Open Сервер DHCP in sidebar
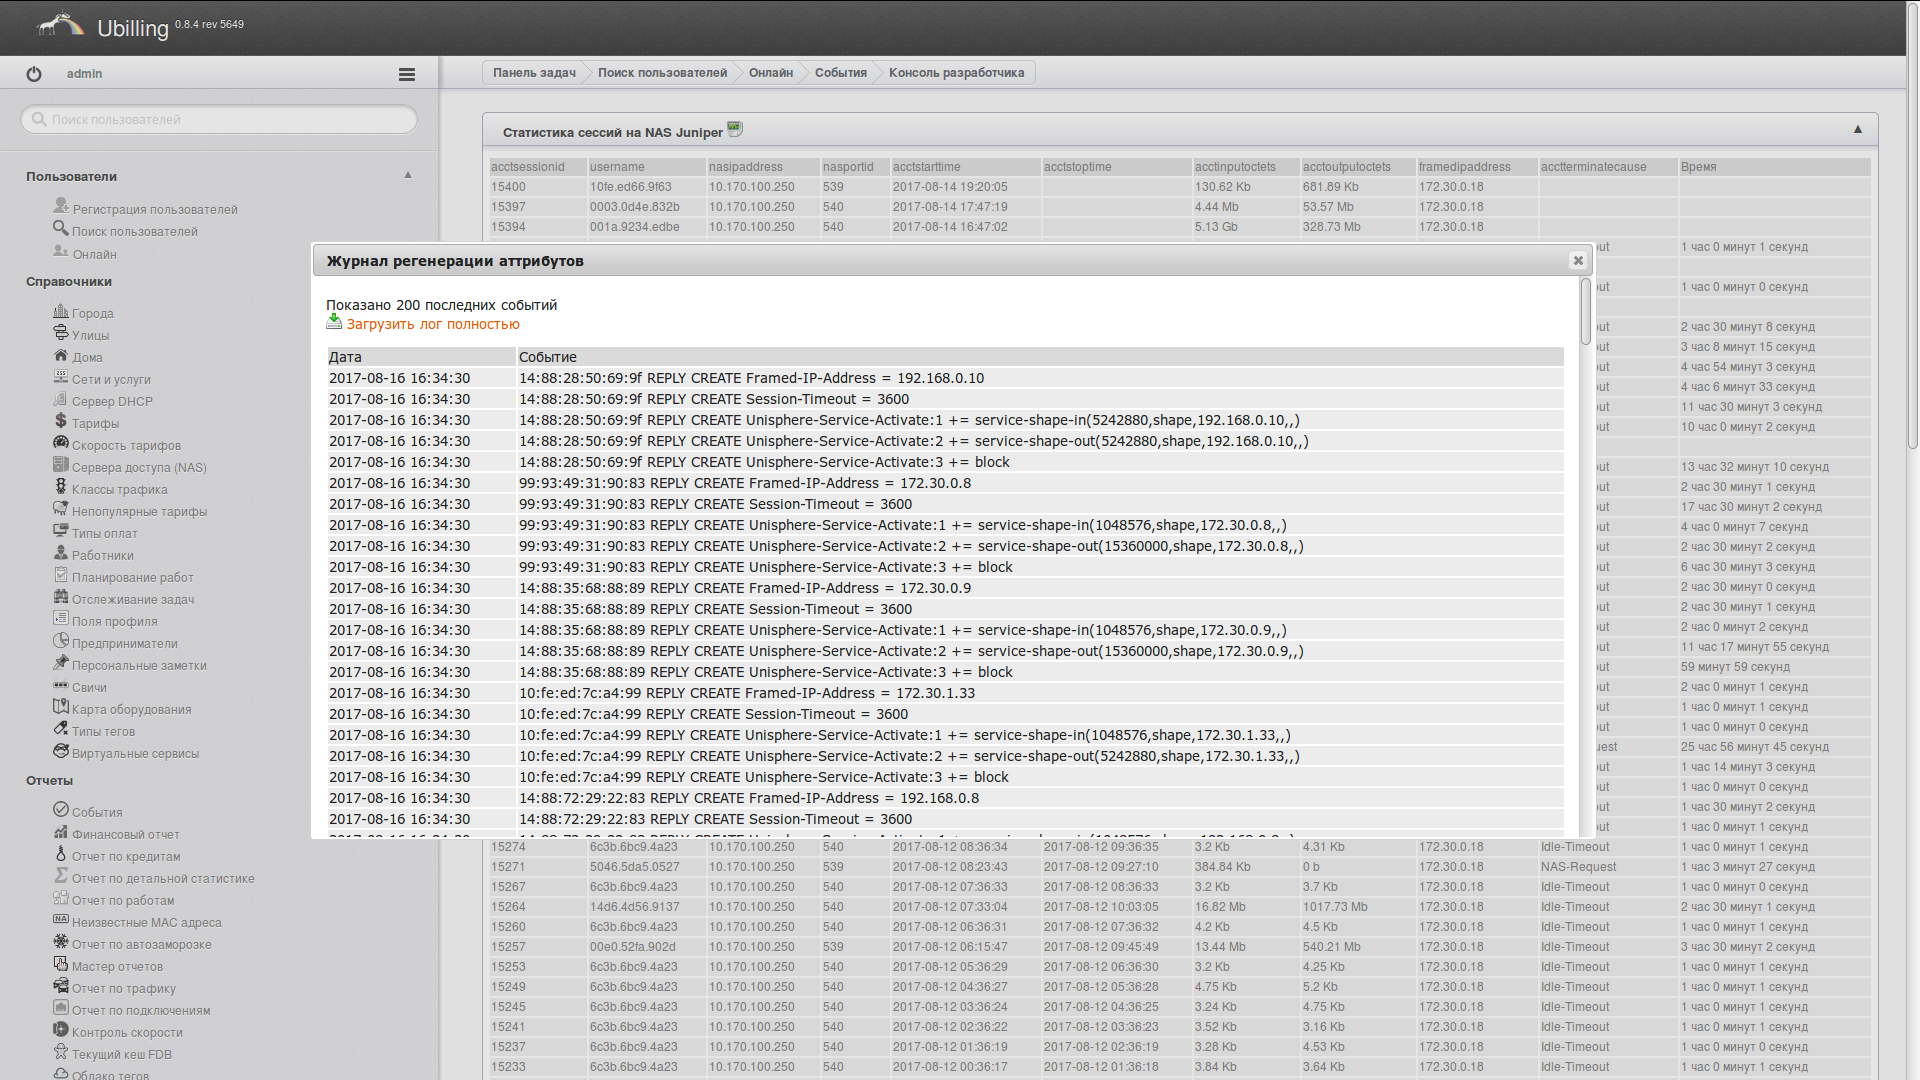Image resolution: width=1920 pixels, height=1080 pixels. click(x=112, y=402)
